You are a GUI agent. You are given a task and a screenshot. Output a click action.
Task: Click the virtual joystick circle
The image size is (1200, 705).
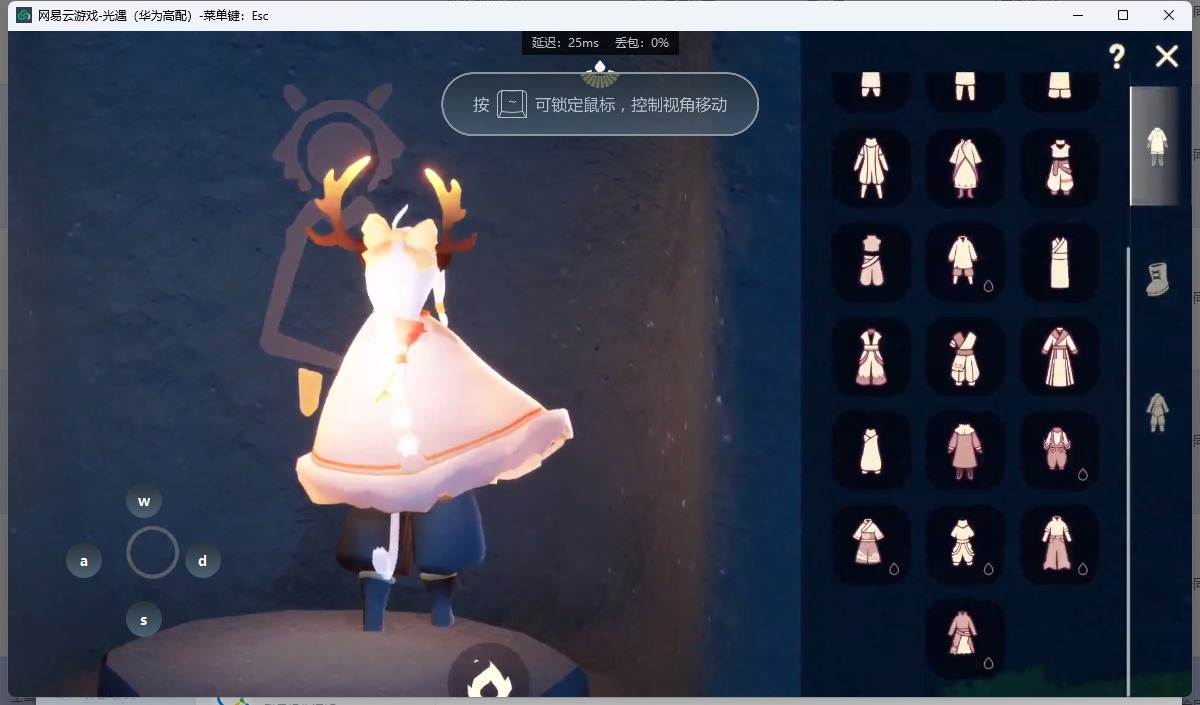tap(152, 552)
